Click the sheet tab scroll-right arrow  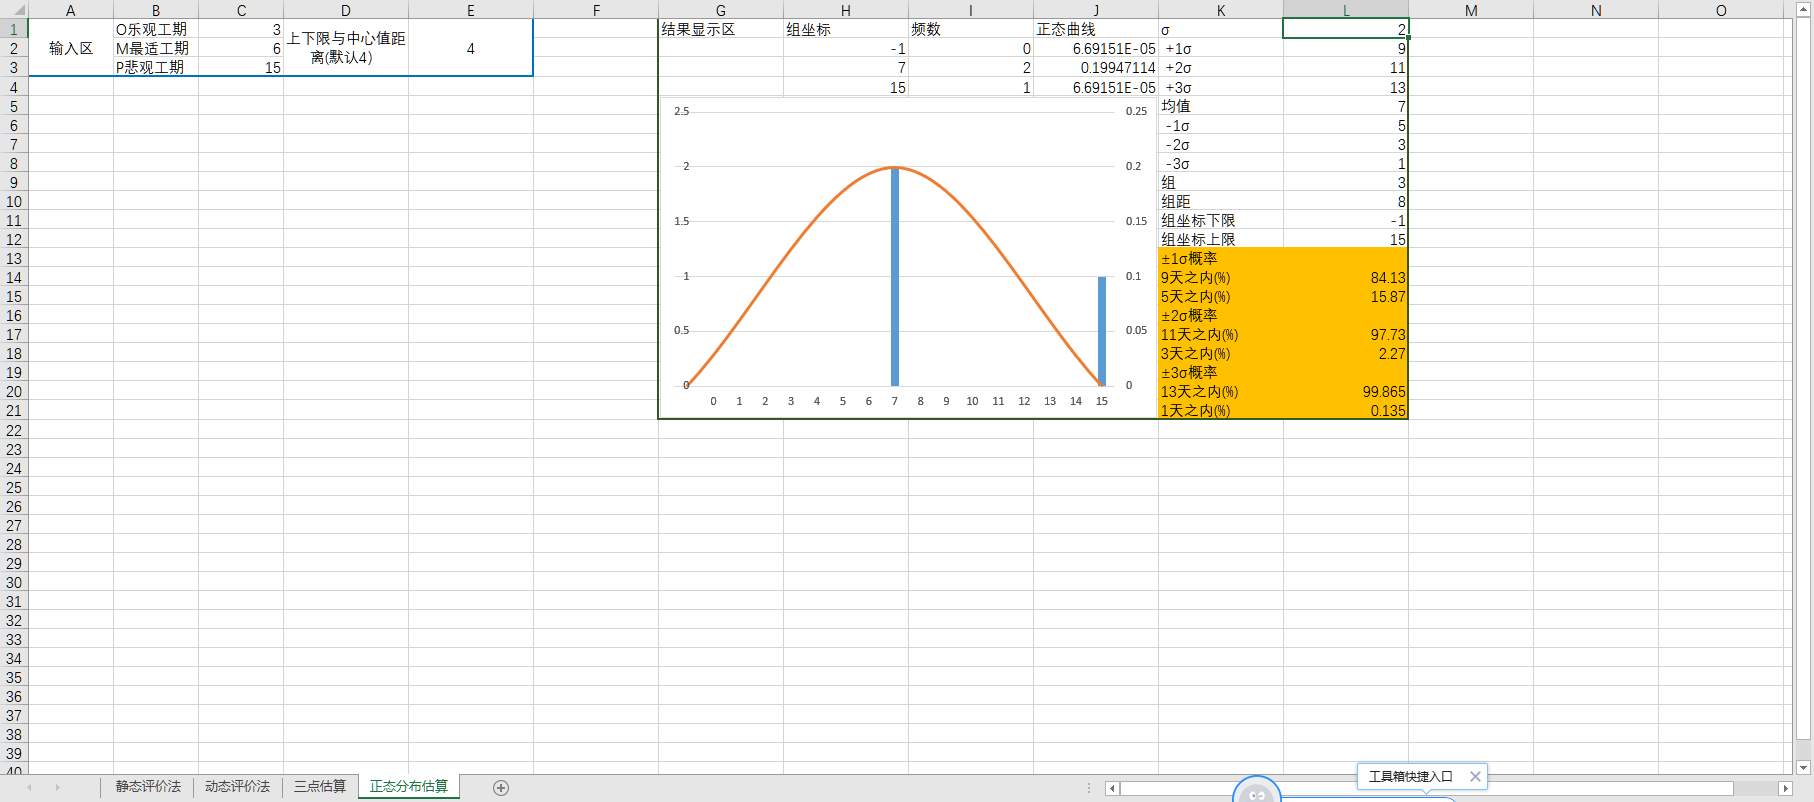58,788
